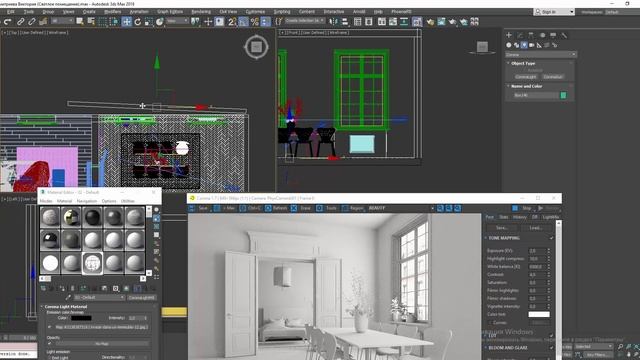The image size is (640, 360).
Task: Open the Modify tab in command panel
Action: [x=520, y=36]
